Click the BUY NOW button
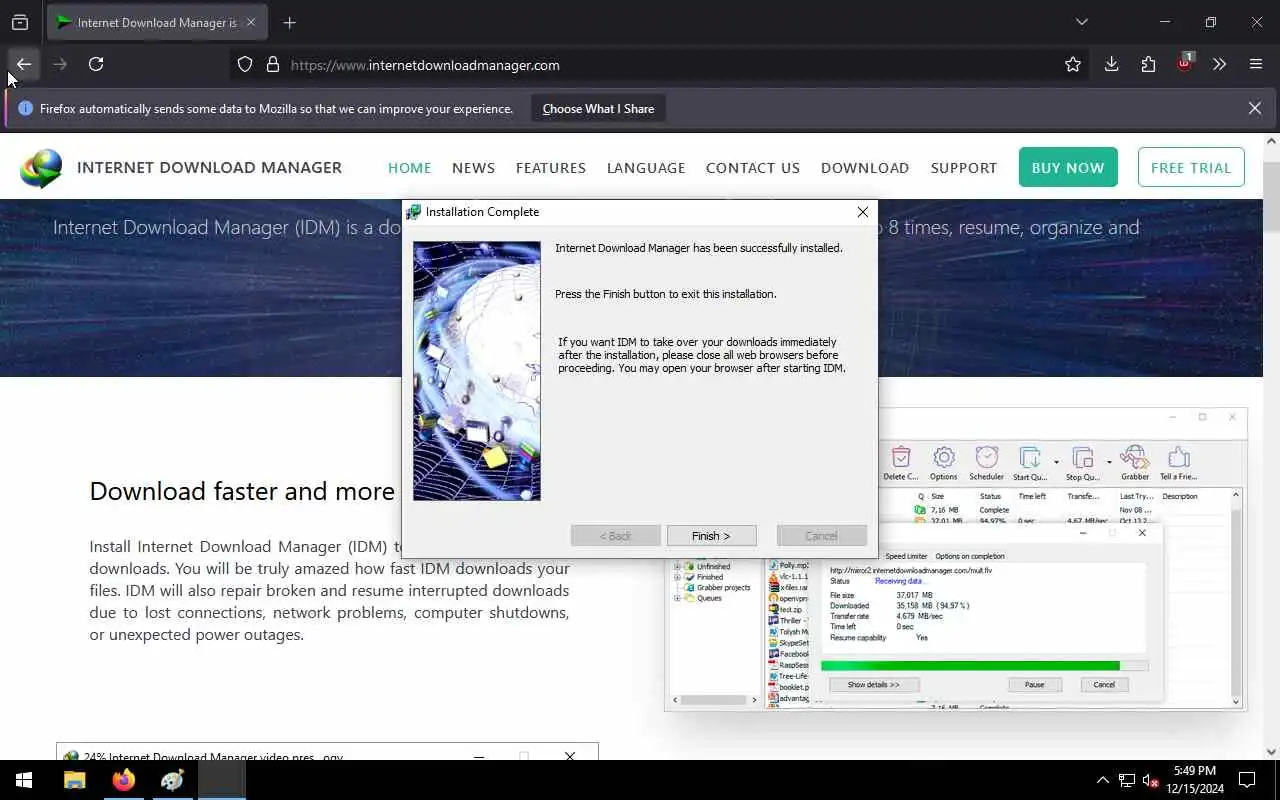Image resolution: width=1280 pixels, height=800 pixels. coord(1068,168)
